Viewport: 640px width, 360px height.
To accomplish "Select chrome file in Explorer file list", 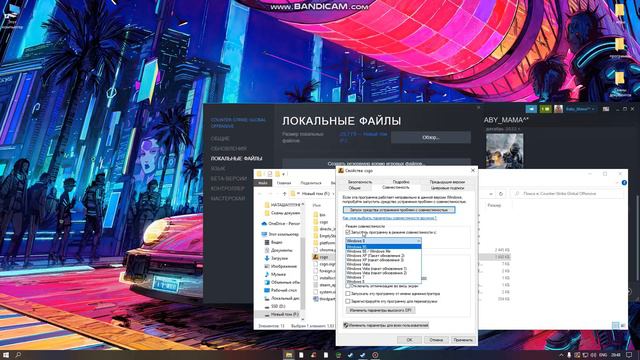I will [324, 250].
